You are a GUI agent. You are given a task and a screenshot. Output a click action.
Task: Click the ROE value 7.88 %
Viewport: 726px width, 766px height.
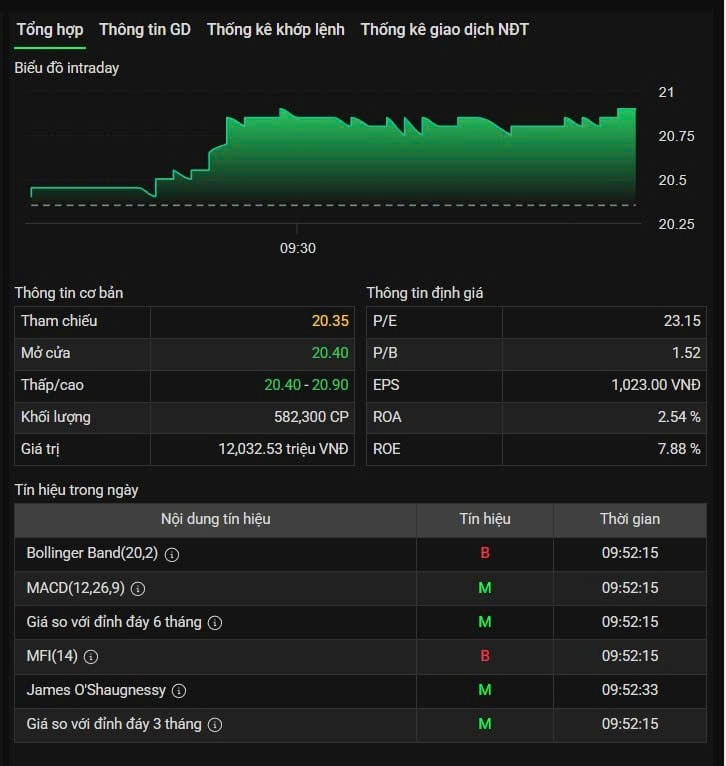coord(679,449)
